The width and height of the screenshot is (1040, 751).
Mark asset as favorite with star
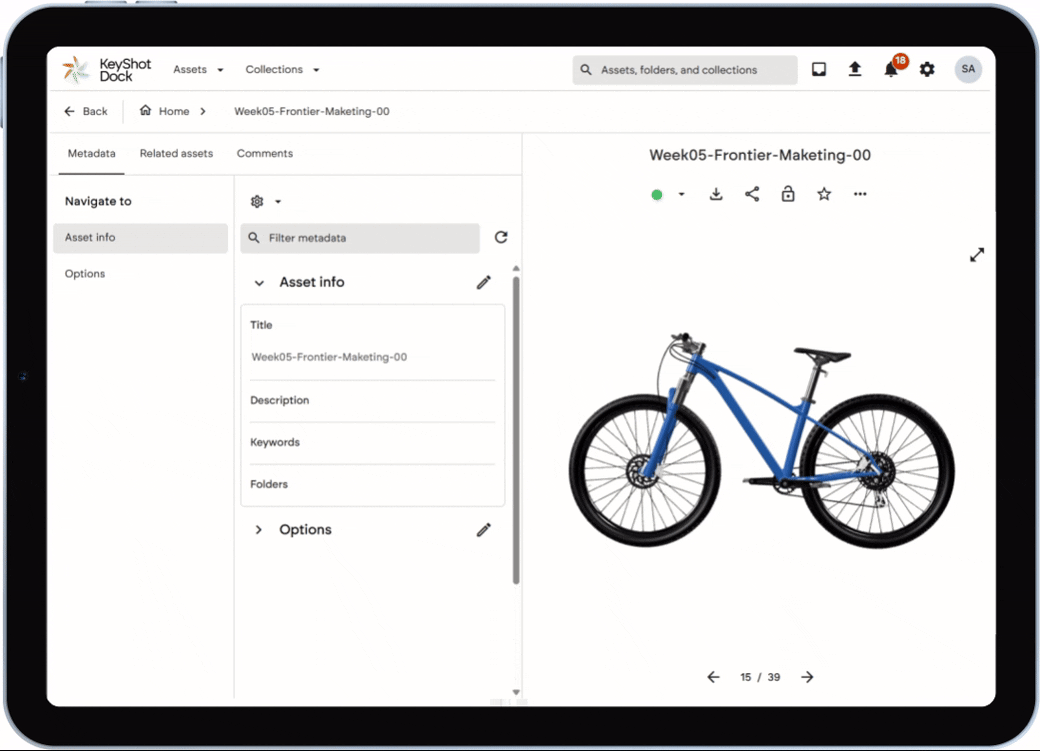point(824,194)
